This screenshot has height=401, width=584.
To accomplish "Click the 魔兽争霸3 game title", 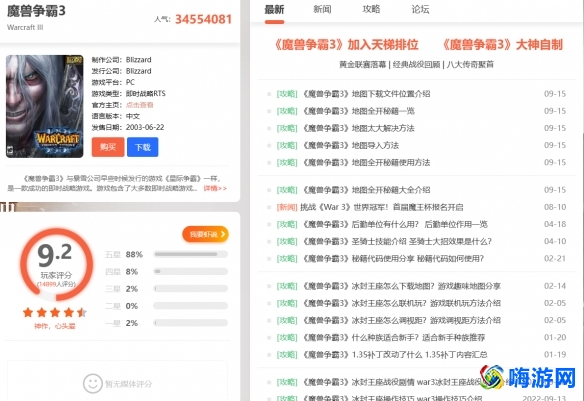I will pyautogui.click(x=36, y=11).
